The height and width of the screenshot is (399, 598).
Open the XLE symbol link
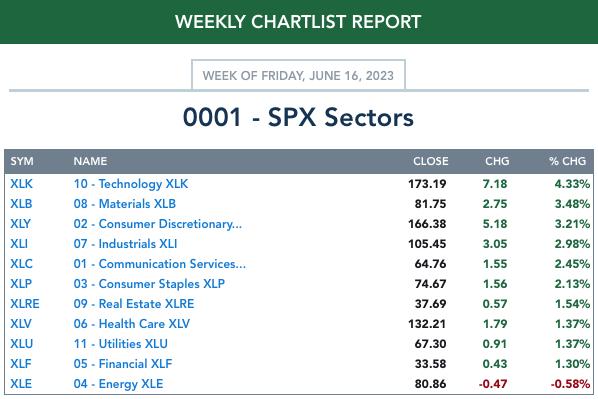point(21,384)
